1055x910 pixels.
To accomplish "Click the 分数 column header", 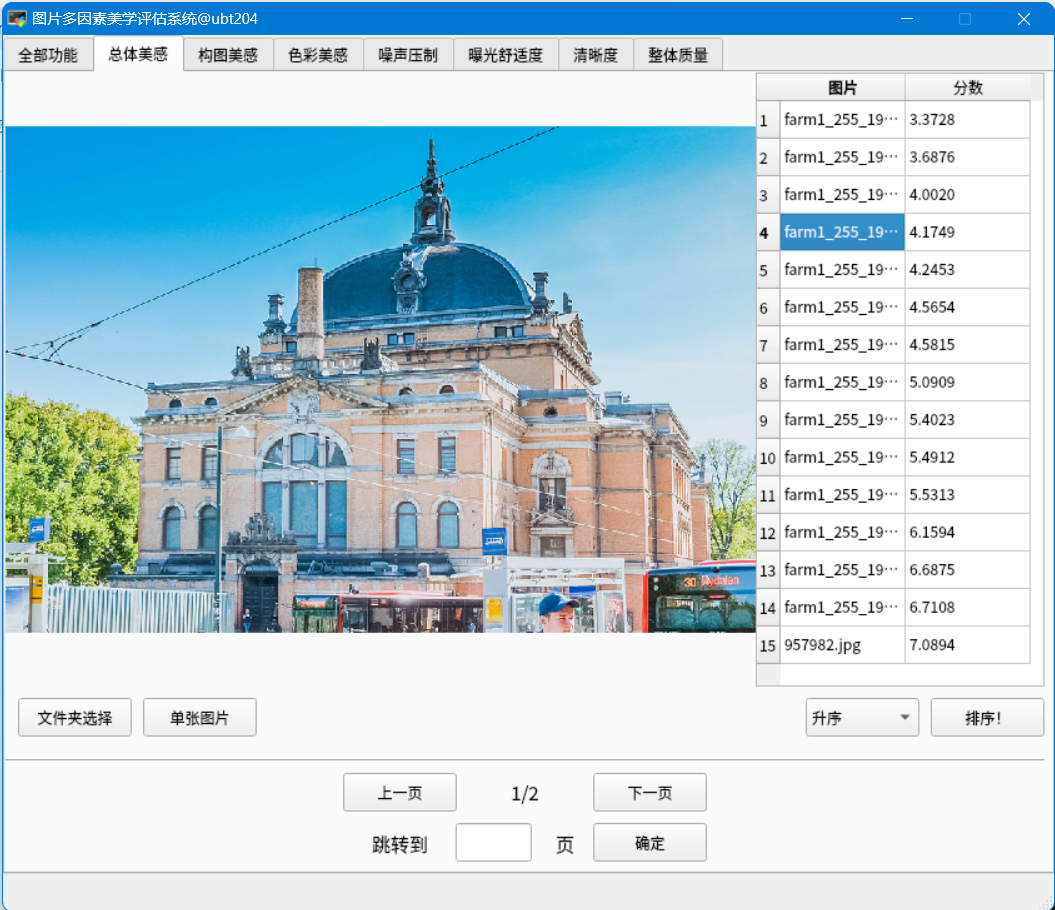I will pyautogui.click(x=967, y=88).
